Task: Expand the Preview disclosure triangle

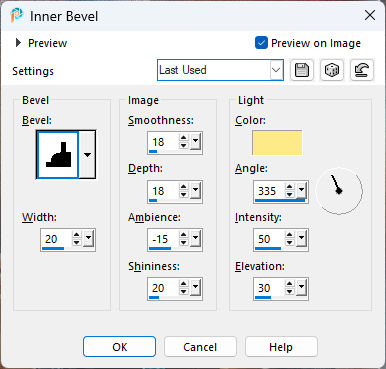Action: pyautogui.click(x=18, y=43)
